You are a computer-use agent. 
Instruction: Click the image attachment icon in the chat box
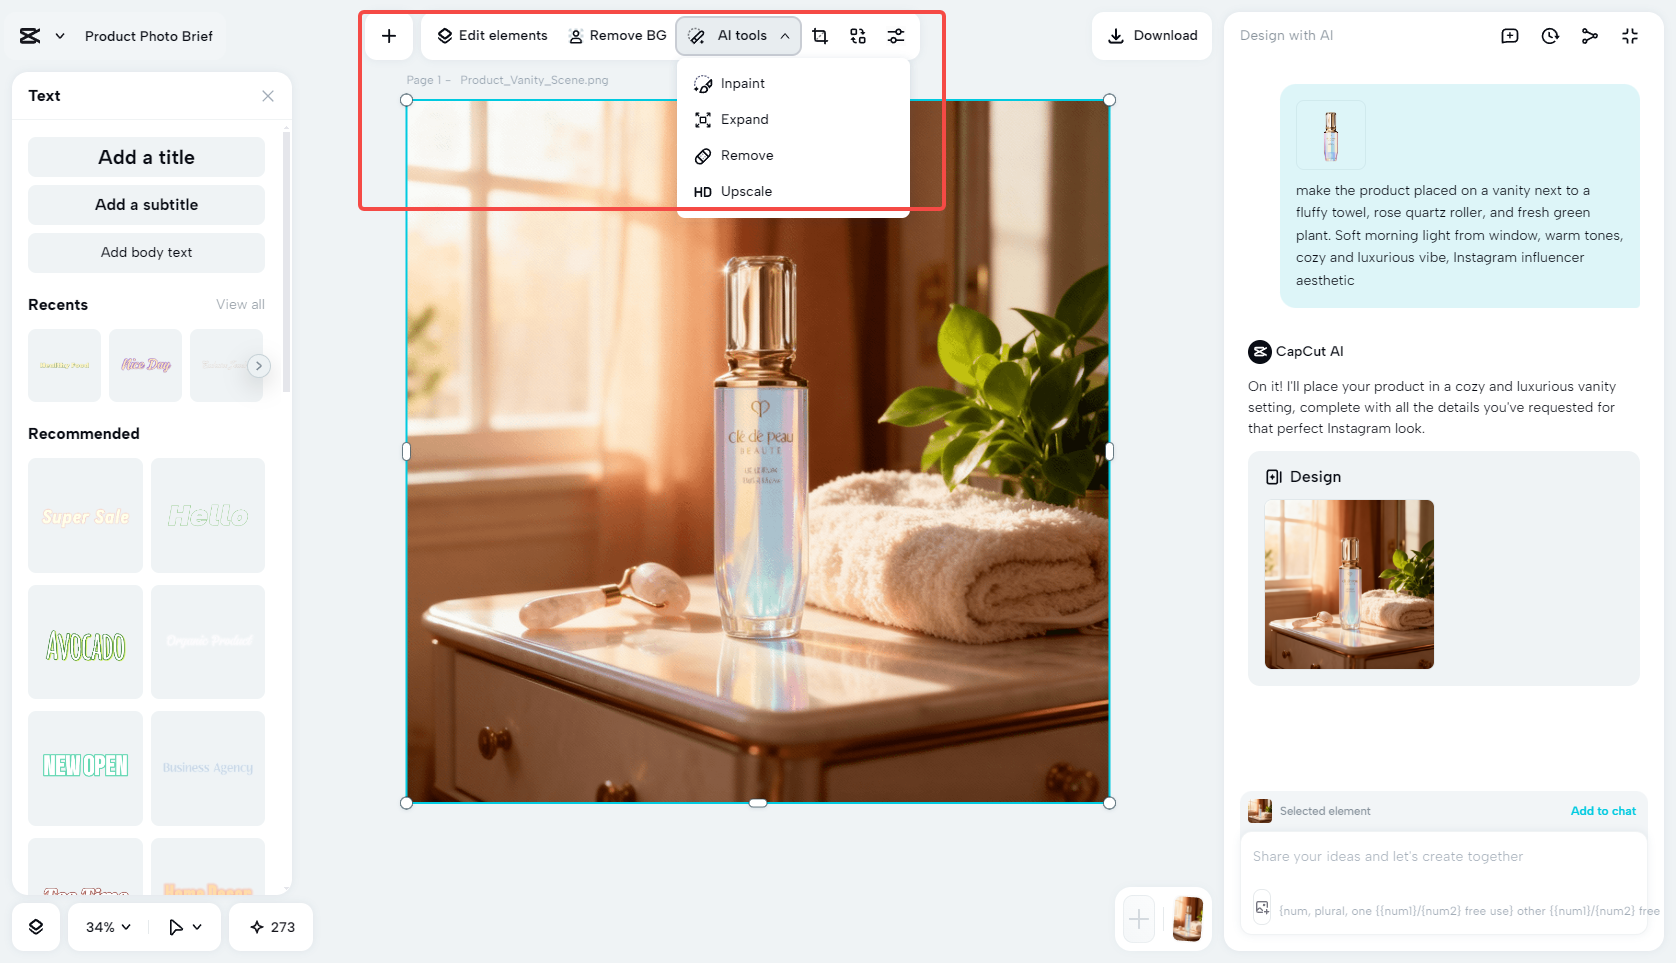1261,906
